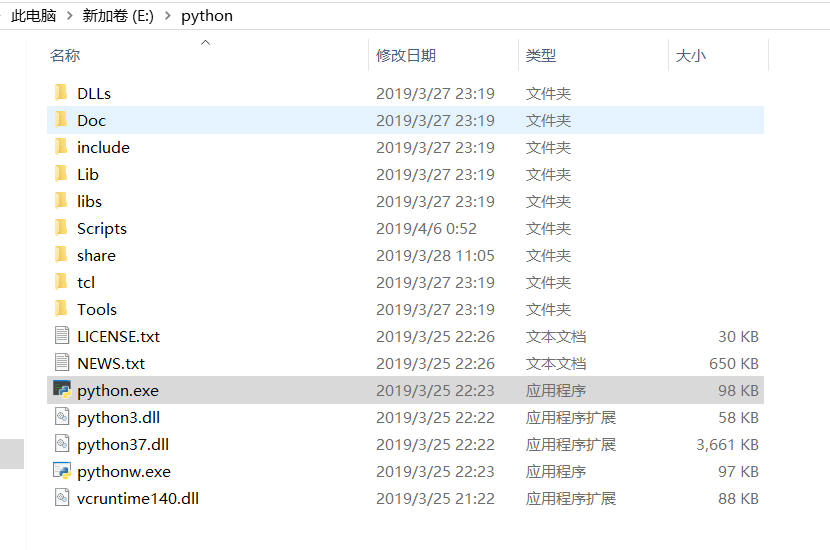Click the python.exe application icon
Screen dimensions: 830x550
click(62, 390)
